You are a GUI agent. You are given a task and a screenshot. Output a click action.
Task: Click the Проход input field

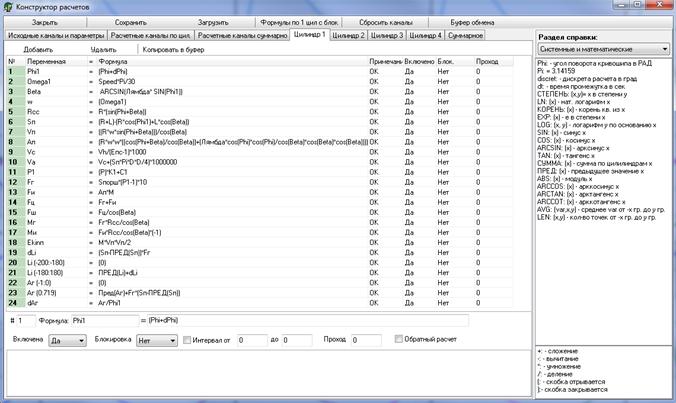(x=366, y=340)
